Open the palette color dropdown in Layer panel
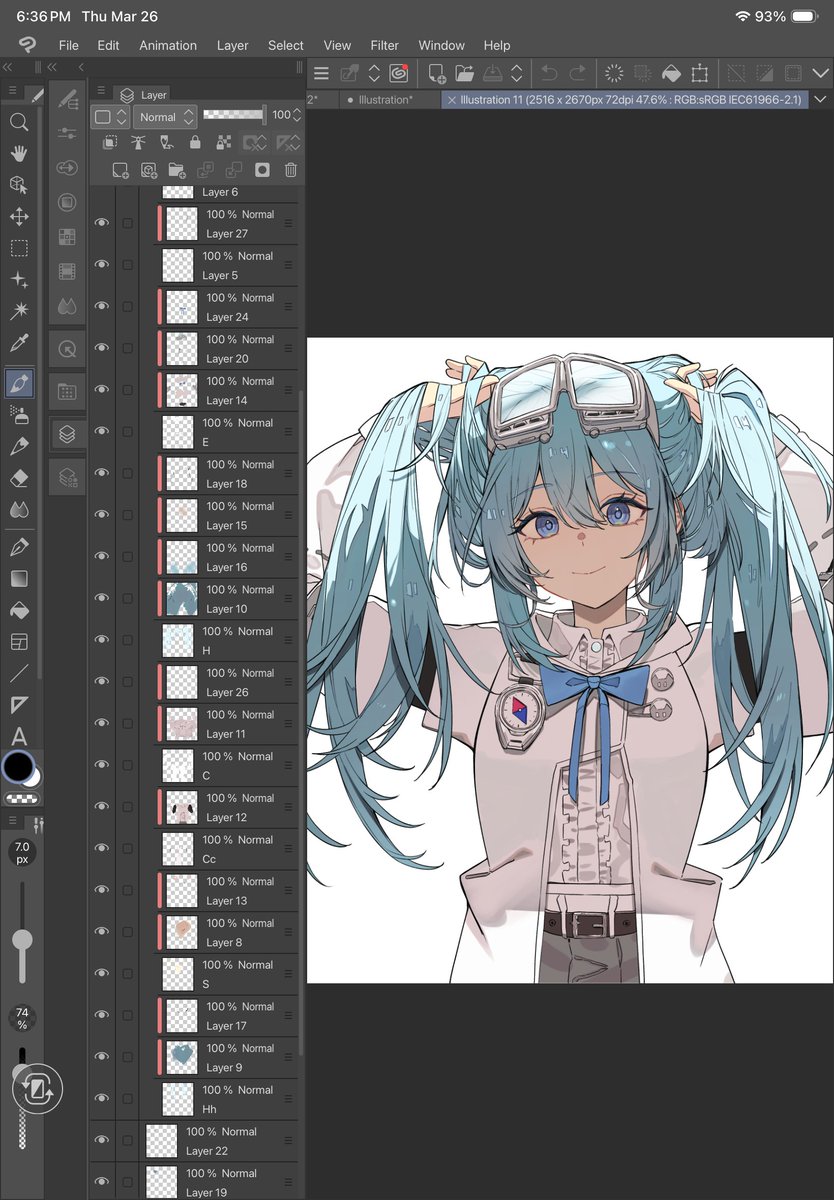The width and height of the screenshot is (834, 1200). (110, 117)
